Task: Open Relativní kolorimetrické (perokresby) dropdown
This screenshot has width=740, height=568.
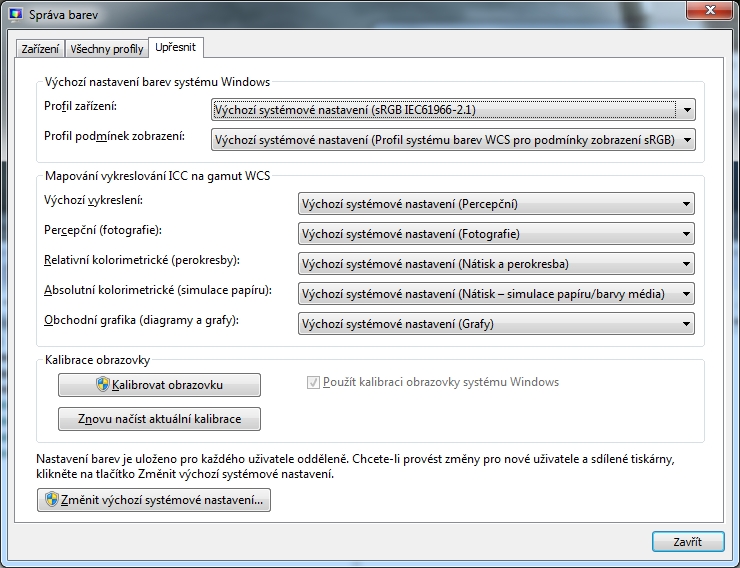Action: (x=496, y=264)
